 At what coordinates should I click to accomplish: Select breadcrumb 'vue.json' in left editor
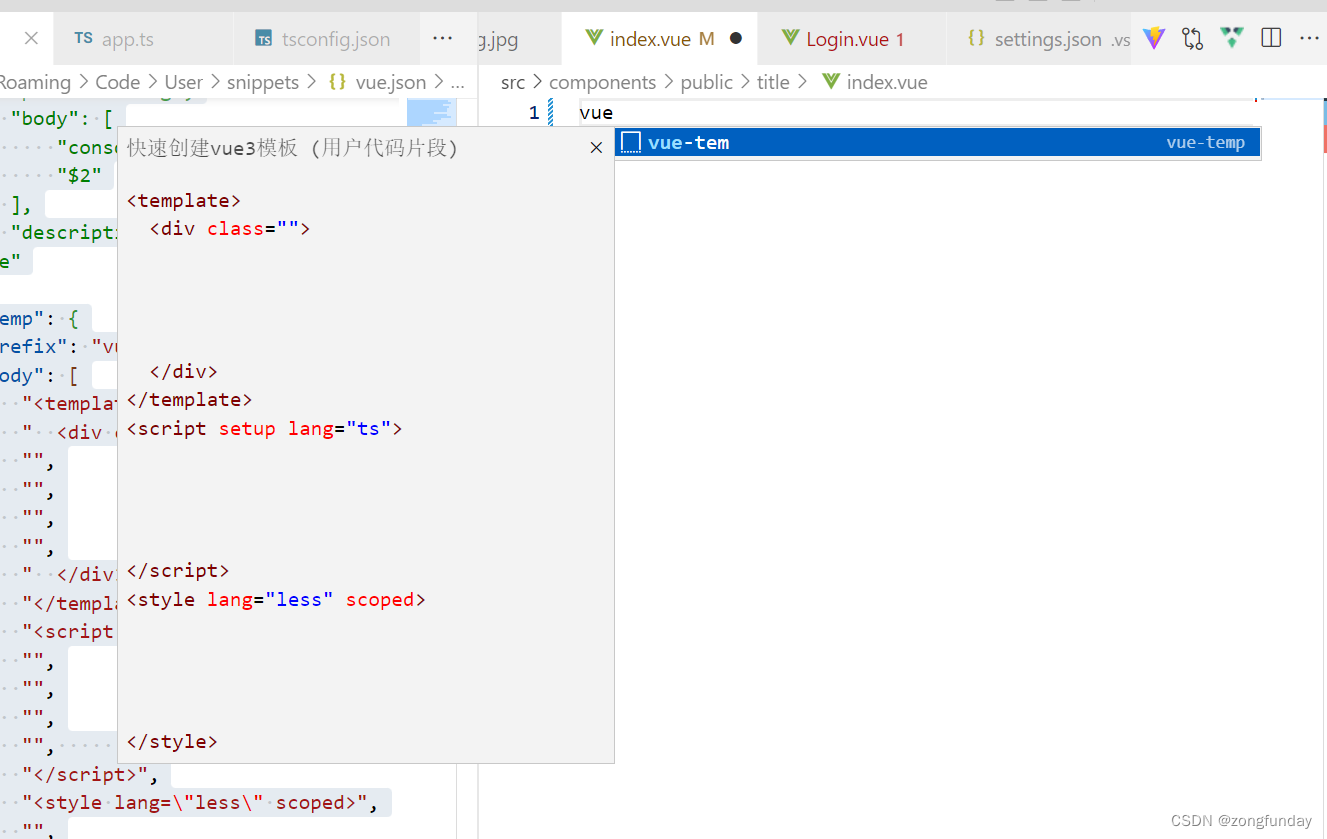391,82
